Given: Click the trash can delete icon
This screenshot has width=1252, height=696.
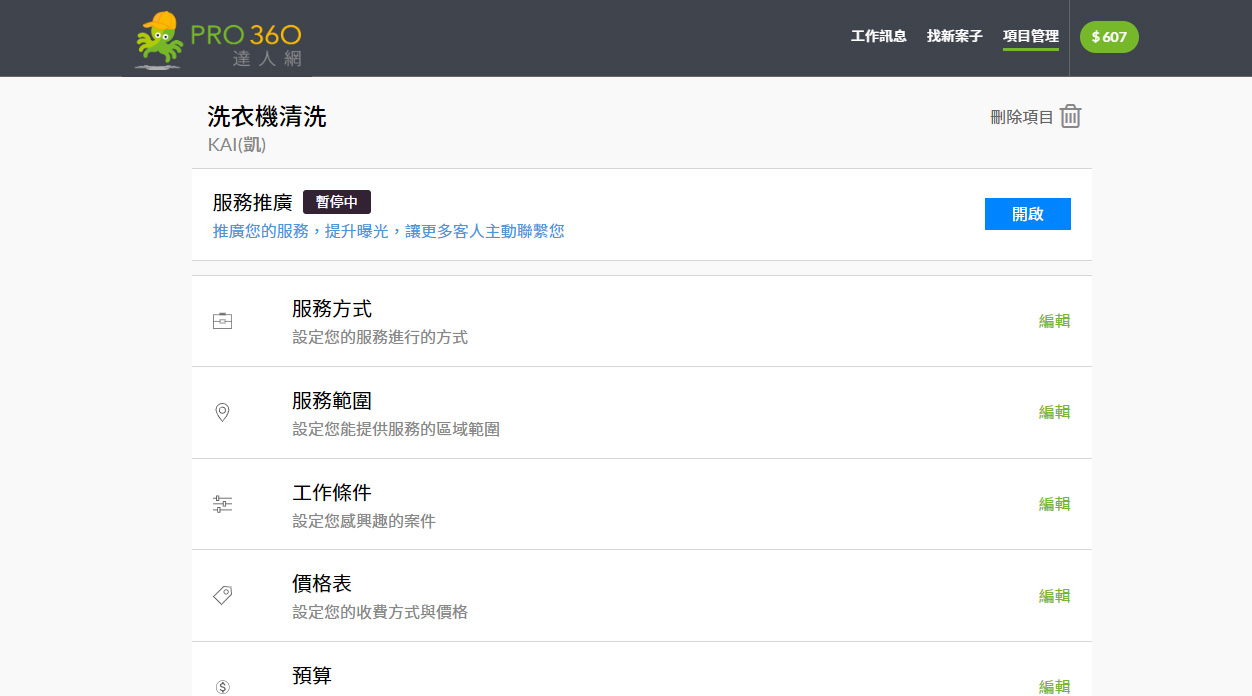Looking at the screenshot, I should coord(1070,117).
